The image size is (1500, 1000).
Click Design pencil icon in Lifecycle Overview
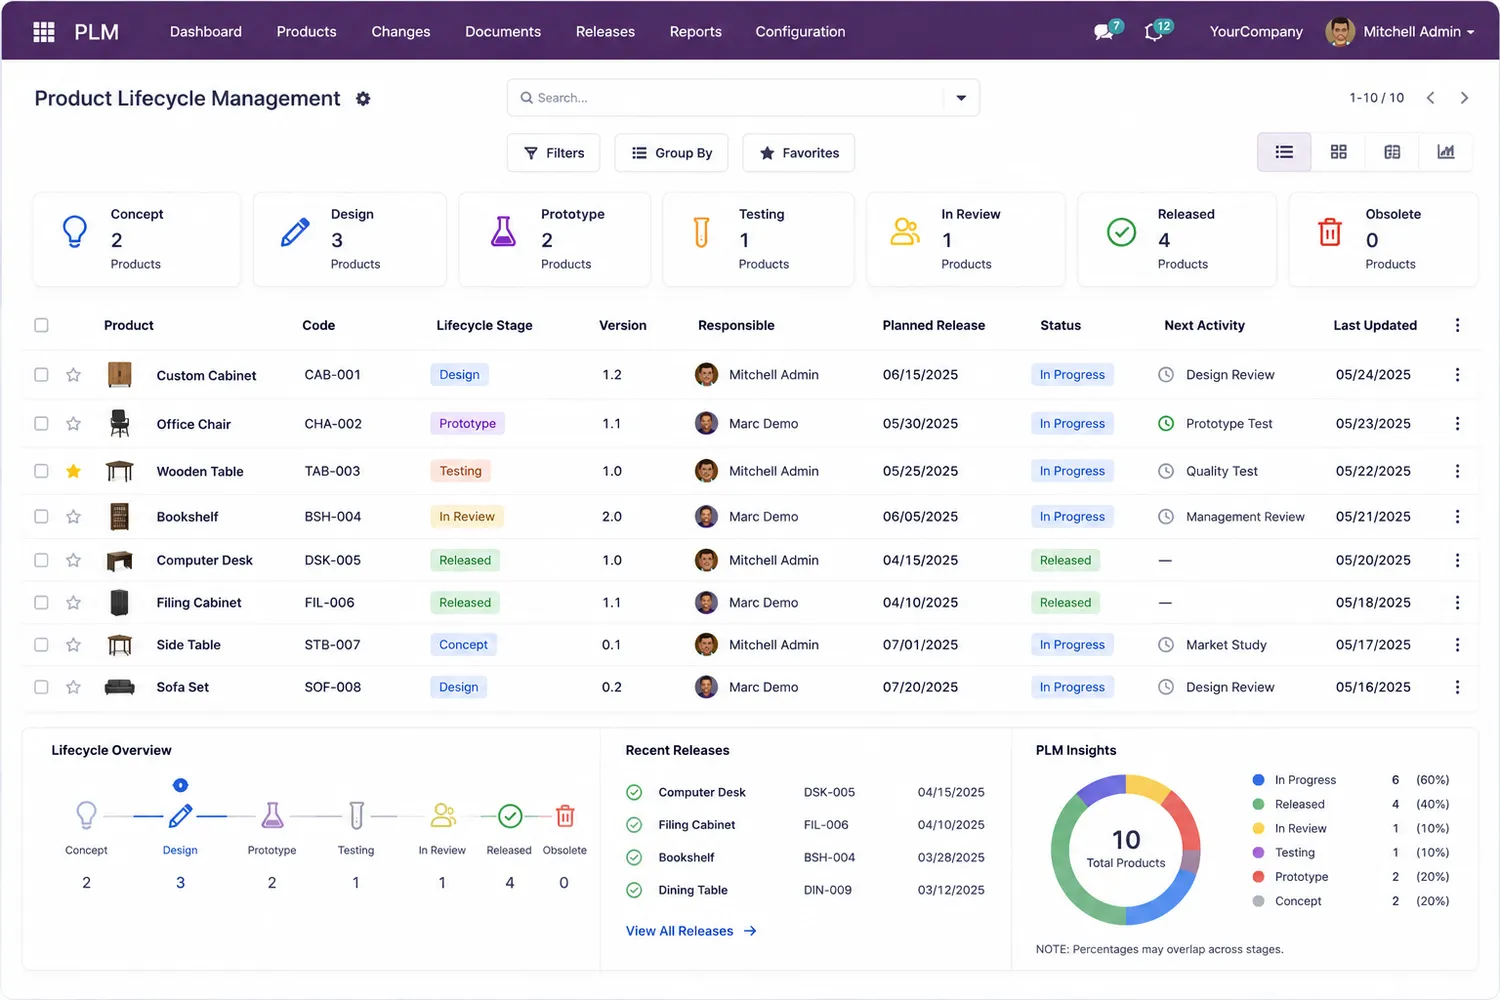click(180, 816)
